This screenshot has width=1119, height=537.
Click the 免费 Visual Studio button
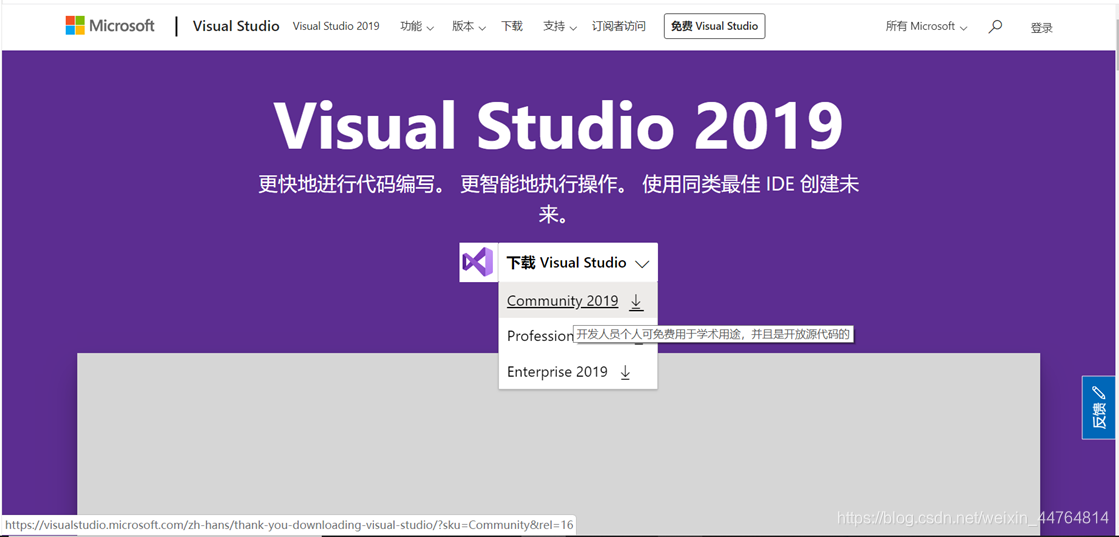point(714,26)
